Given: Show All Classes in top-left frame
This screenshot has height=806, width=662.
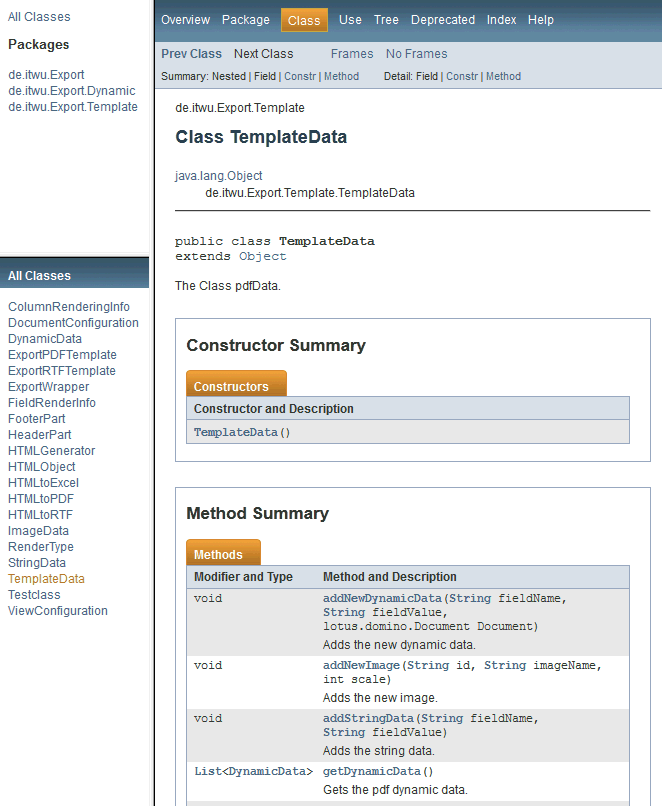Looking at the screenshot, I should point(39,17).
